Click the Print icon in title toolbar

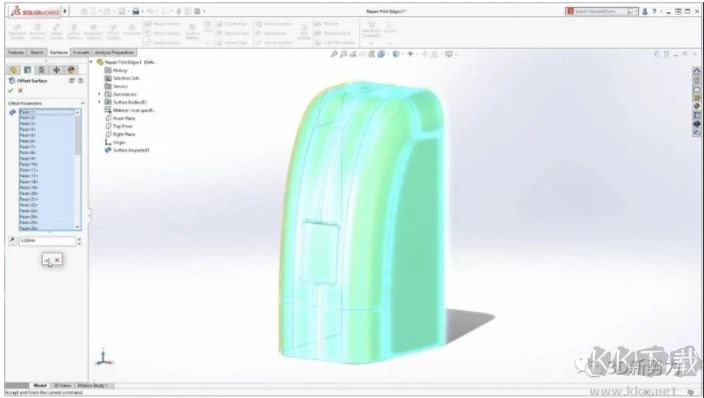point(136,11)
